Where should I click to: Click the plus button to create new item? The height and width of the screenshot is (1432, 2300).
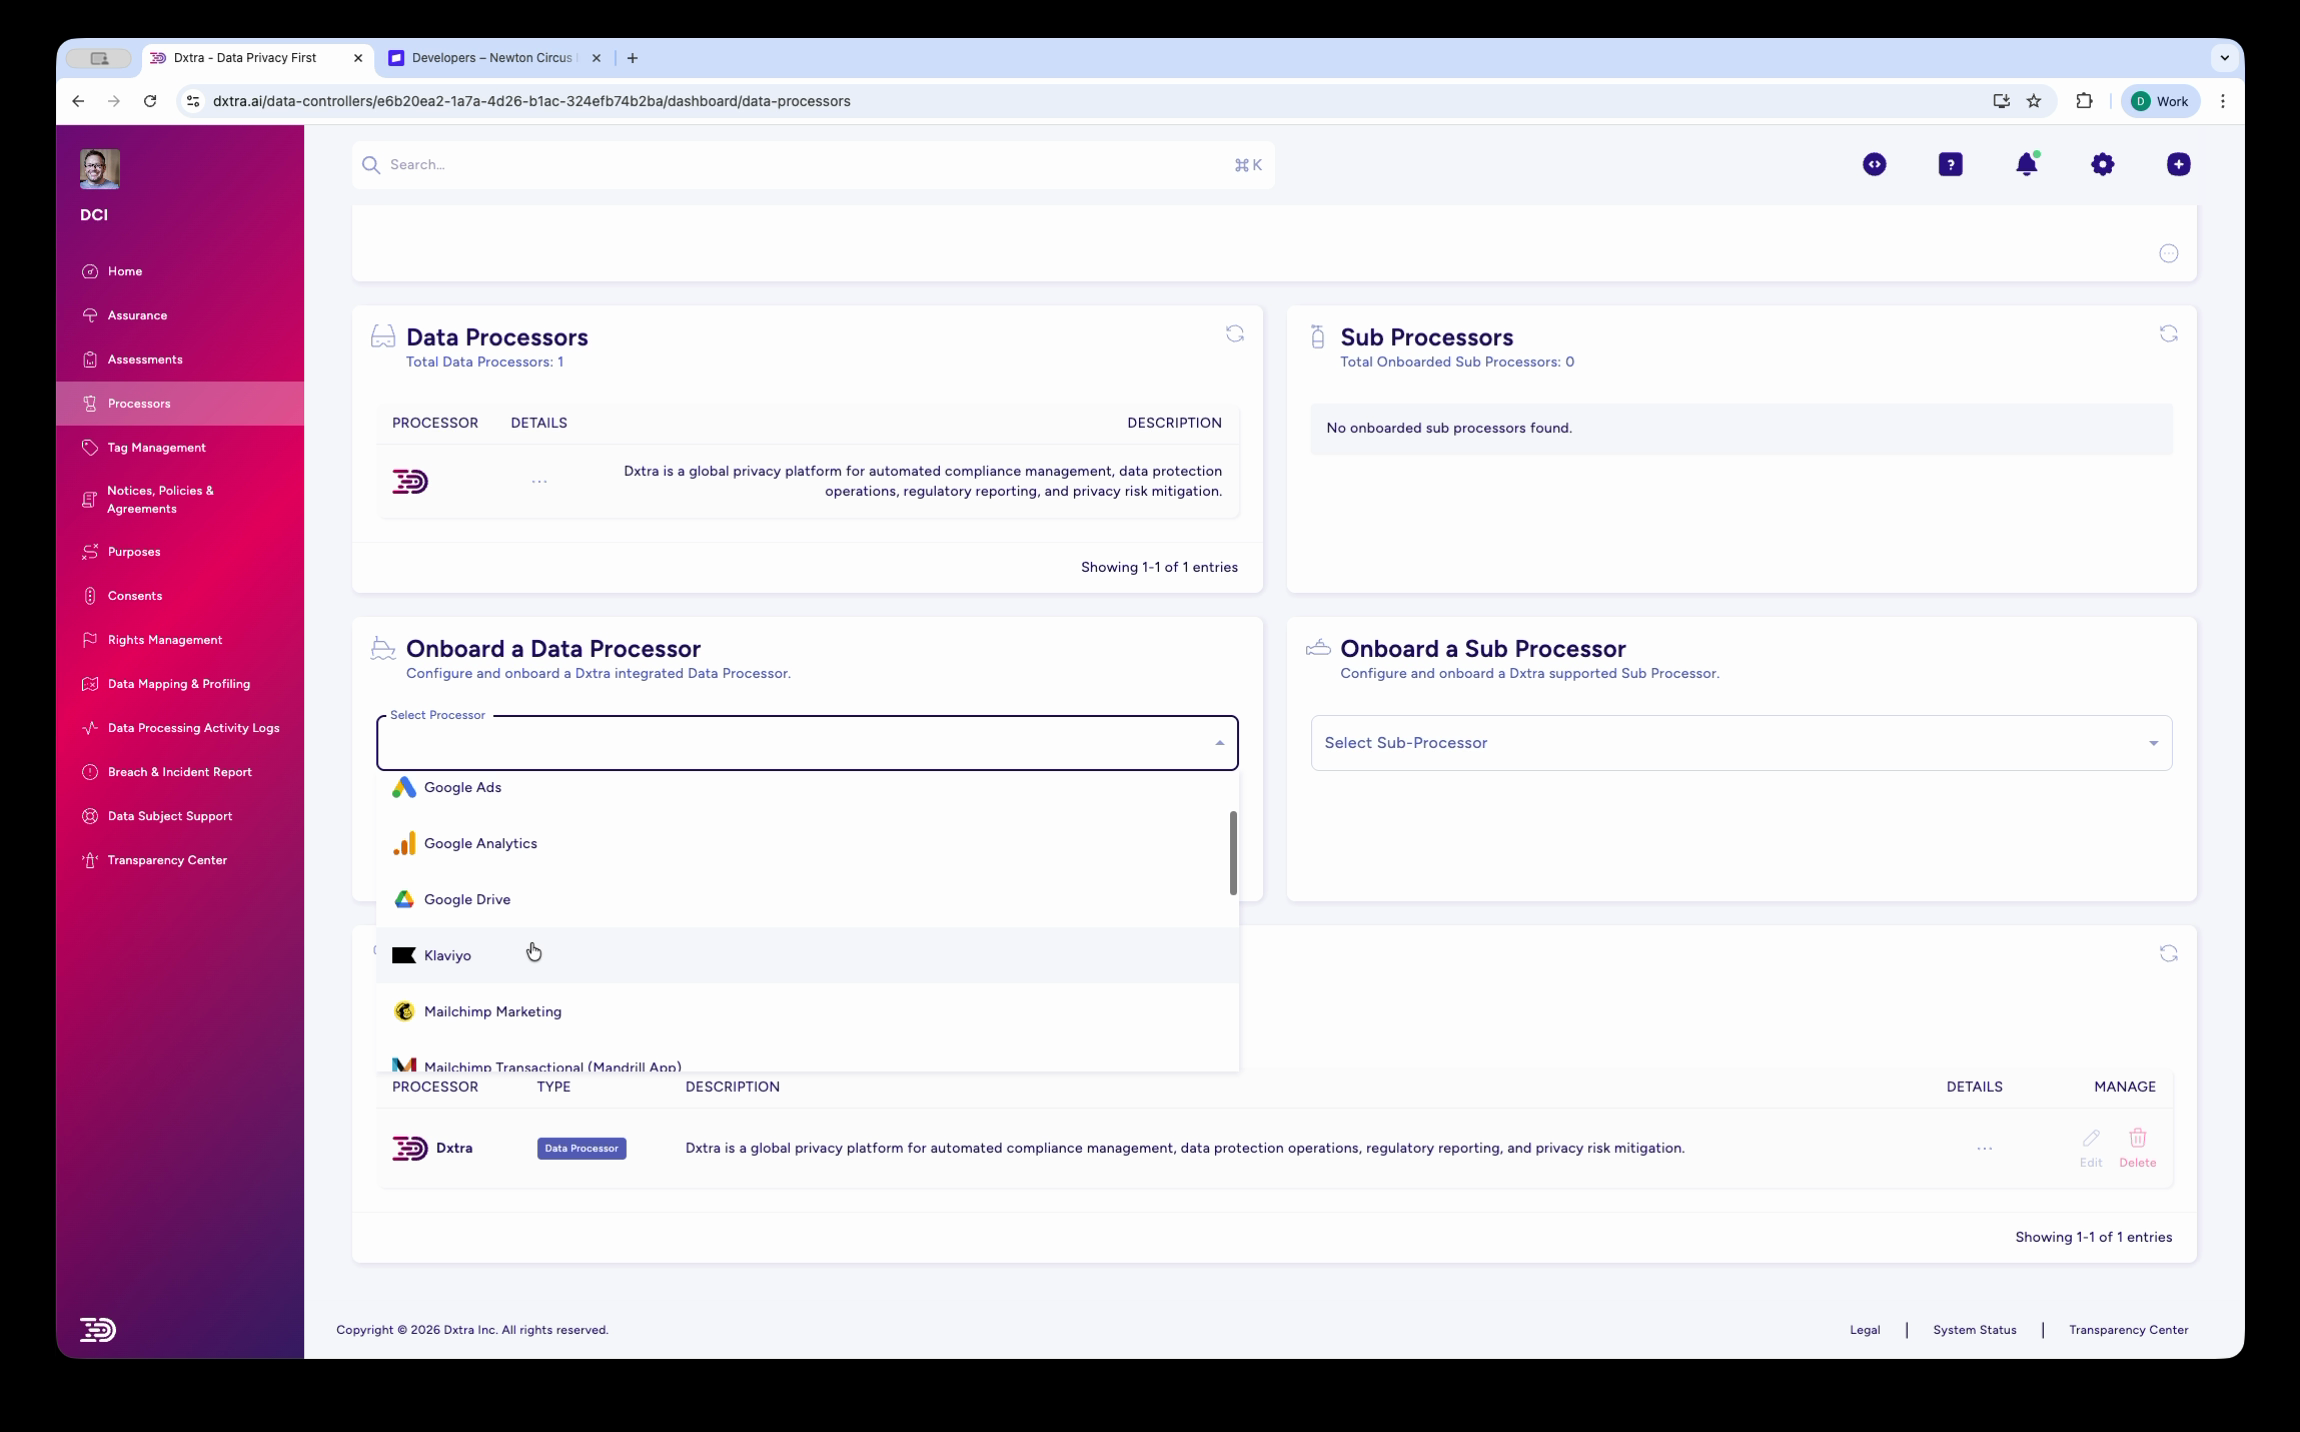pyautogui.click(x=2177, y=164)
